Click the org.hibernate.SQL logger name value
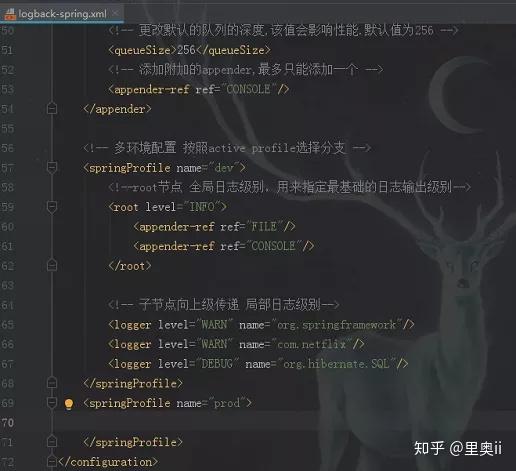Screen dimensions: 516x471 click(x=336, y=364)
